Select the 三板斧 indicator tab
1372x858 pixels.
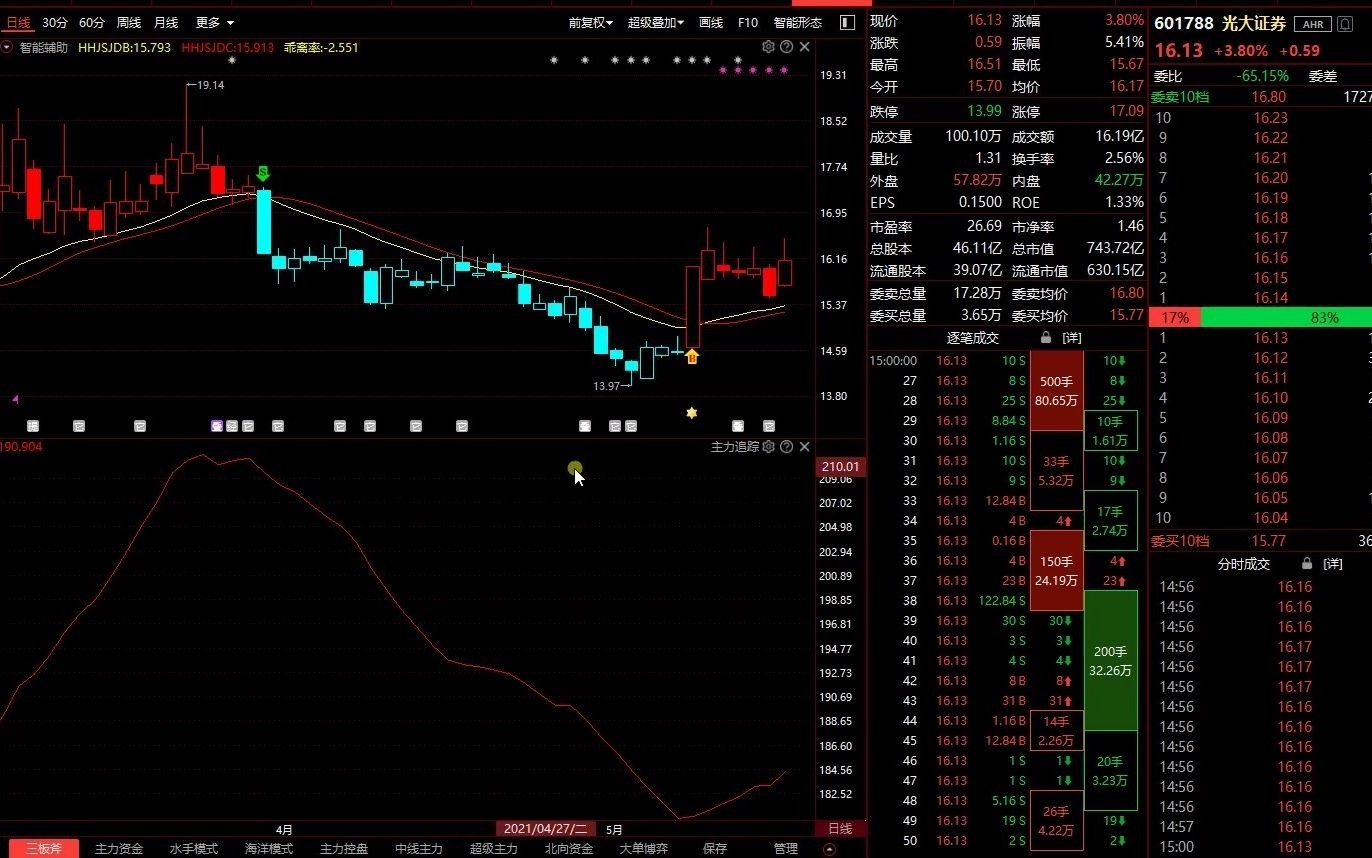coord(43,849)
